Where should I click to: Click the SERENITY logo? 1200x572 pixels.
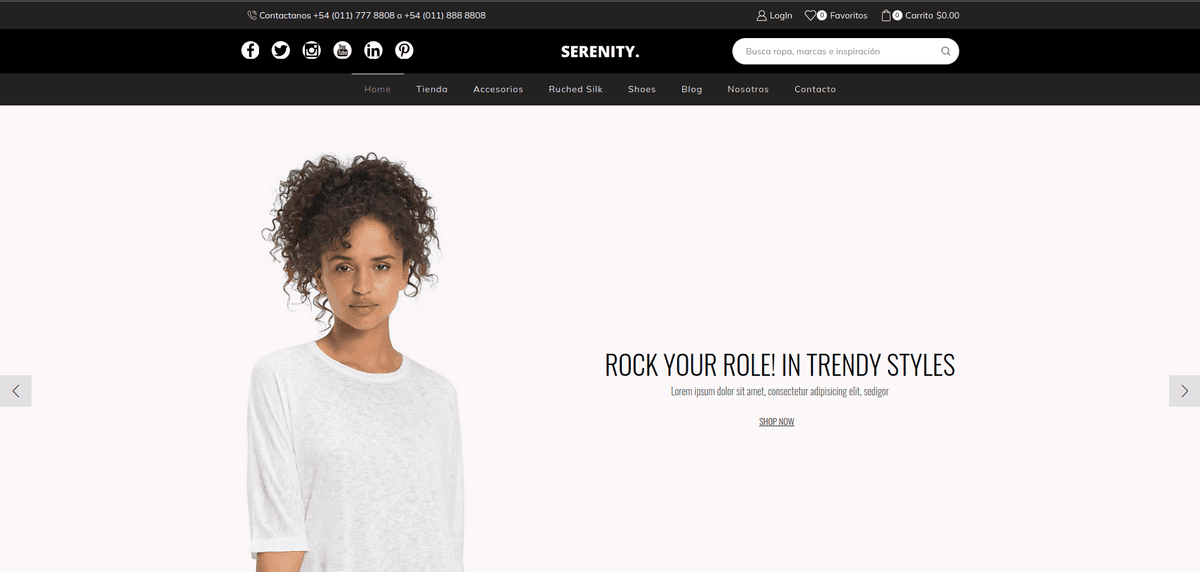pyautogui.click(x=600, y=51)
